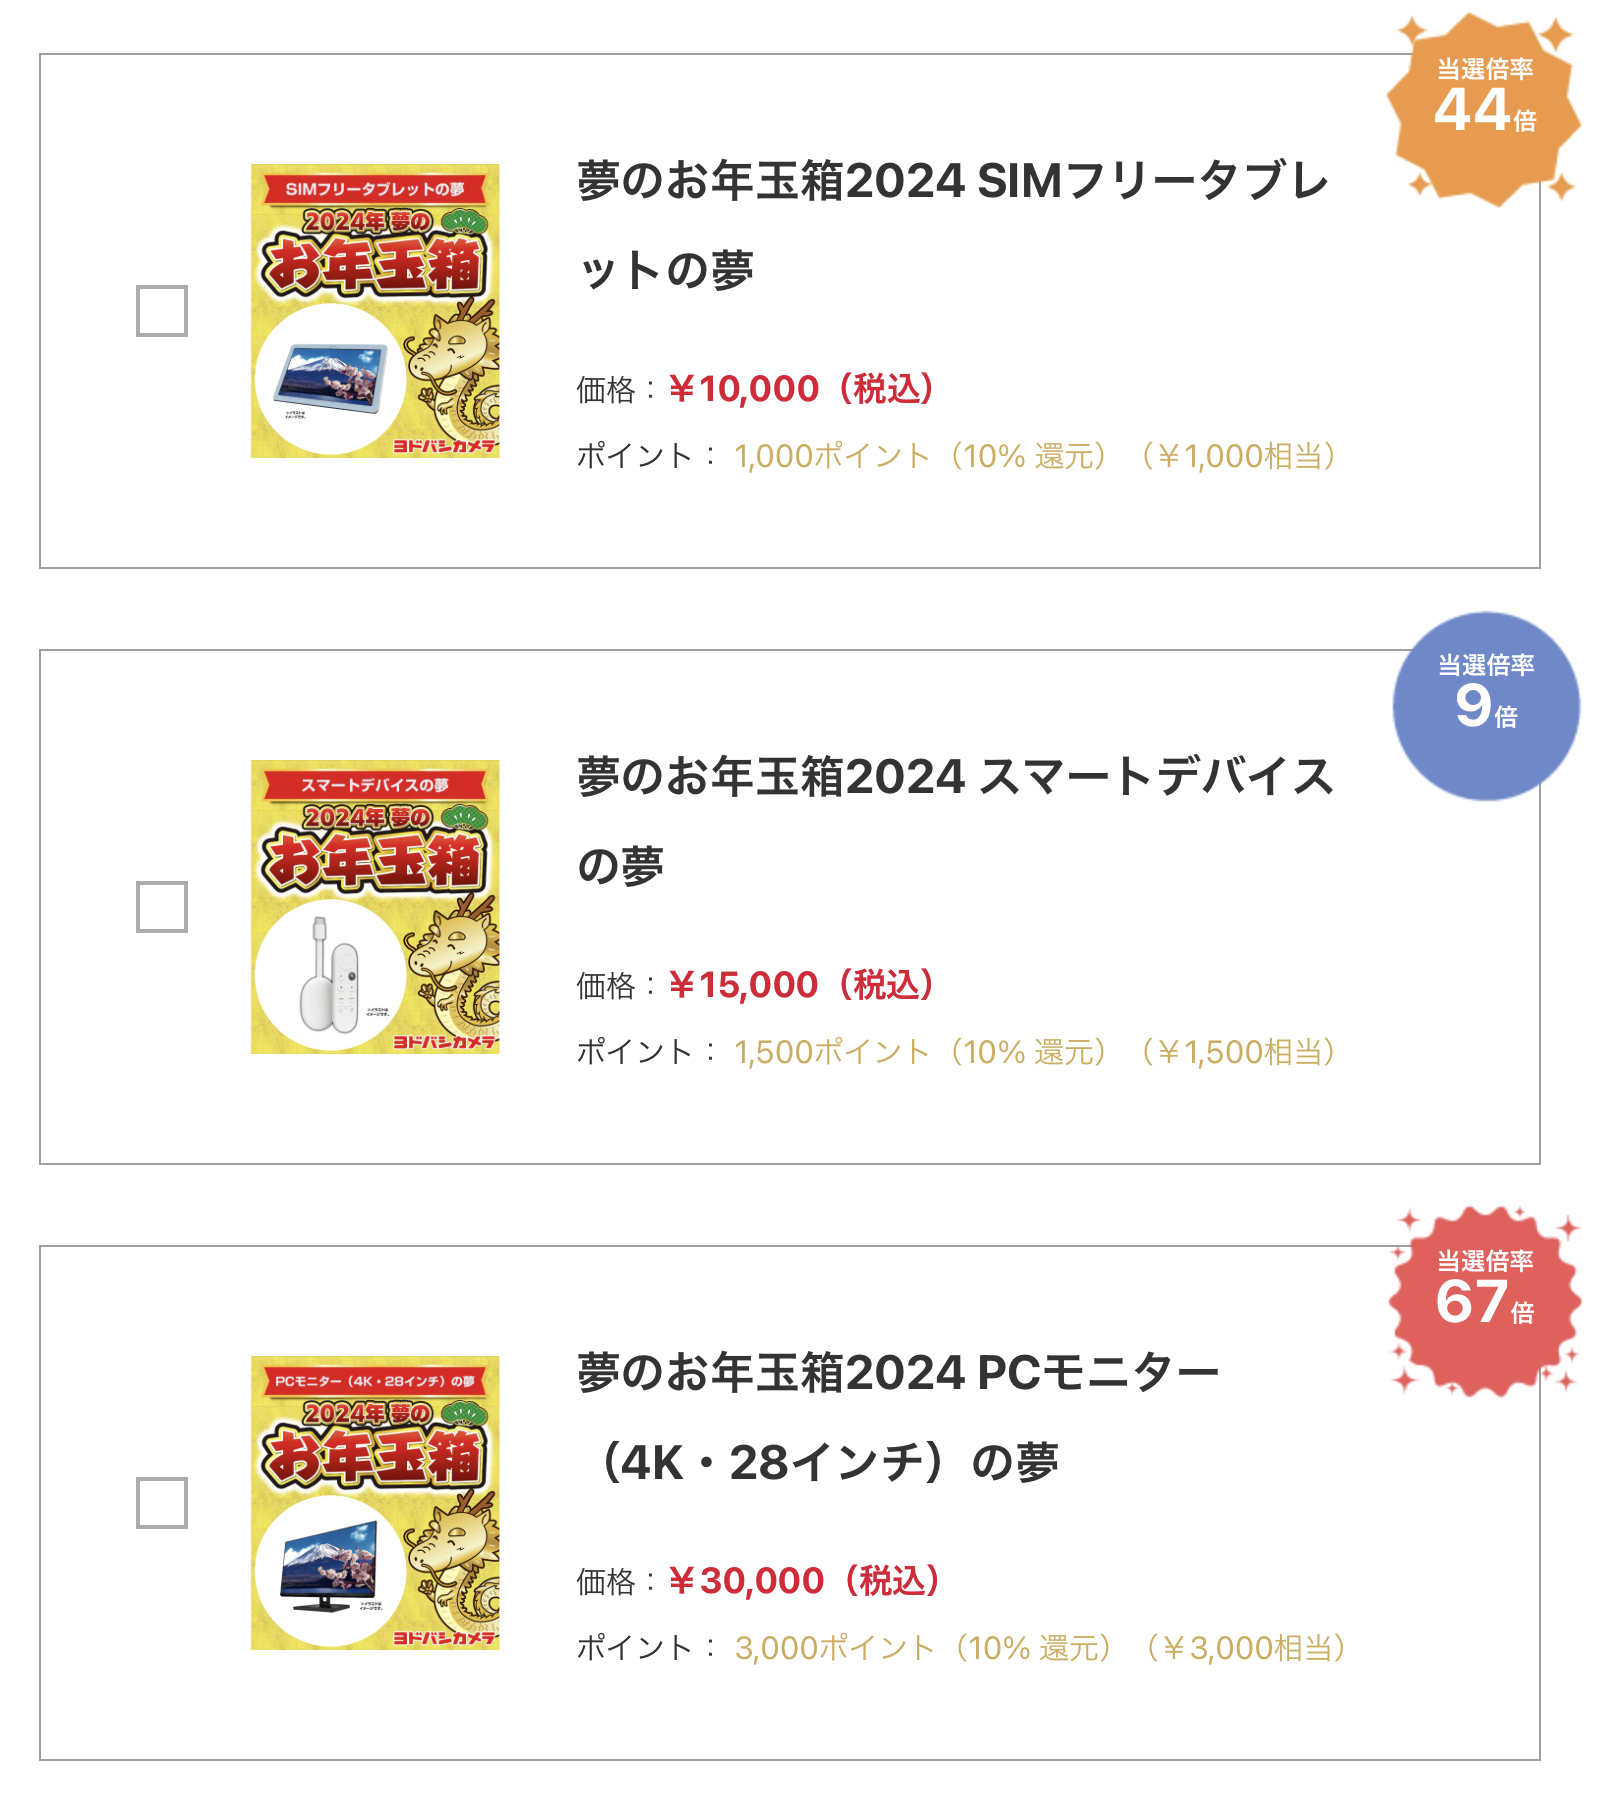Click the red 67倍 lottery odds badge
This screenshot has width=1603, height=1819.
pos(1485,1300)
